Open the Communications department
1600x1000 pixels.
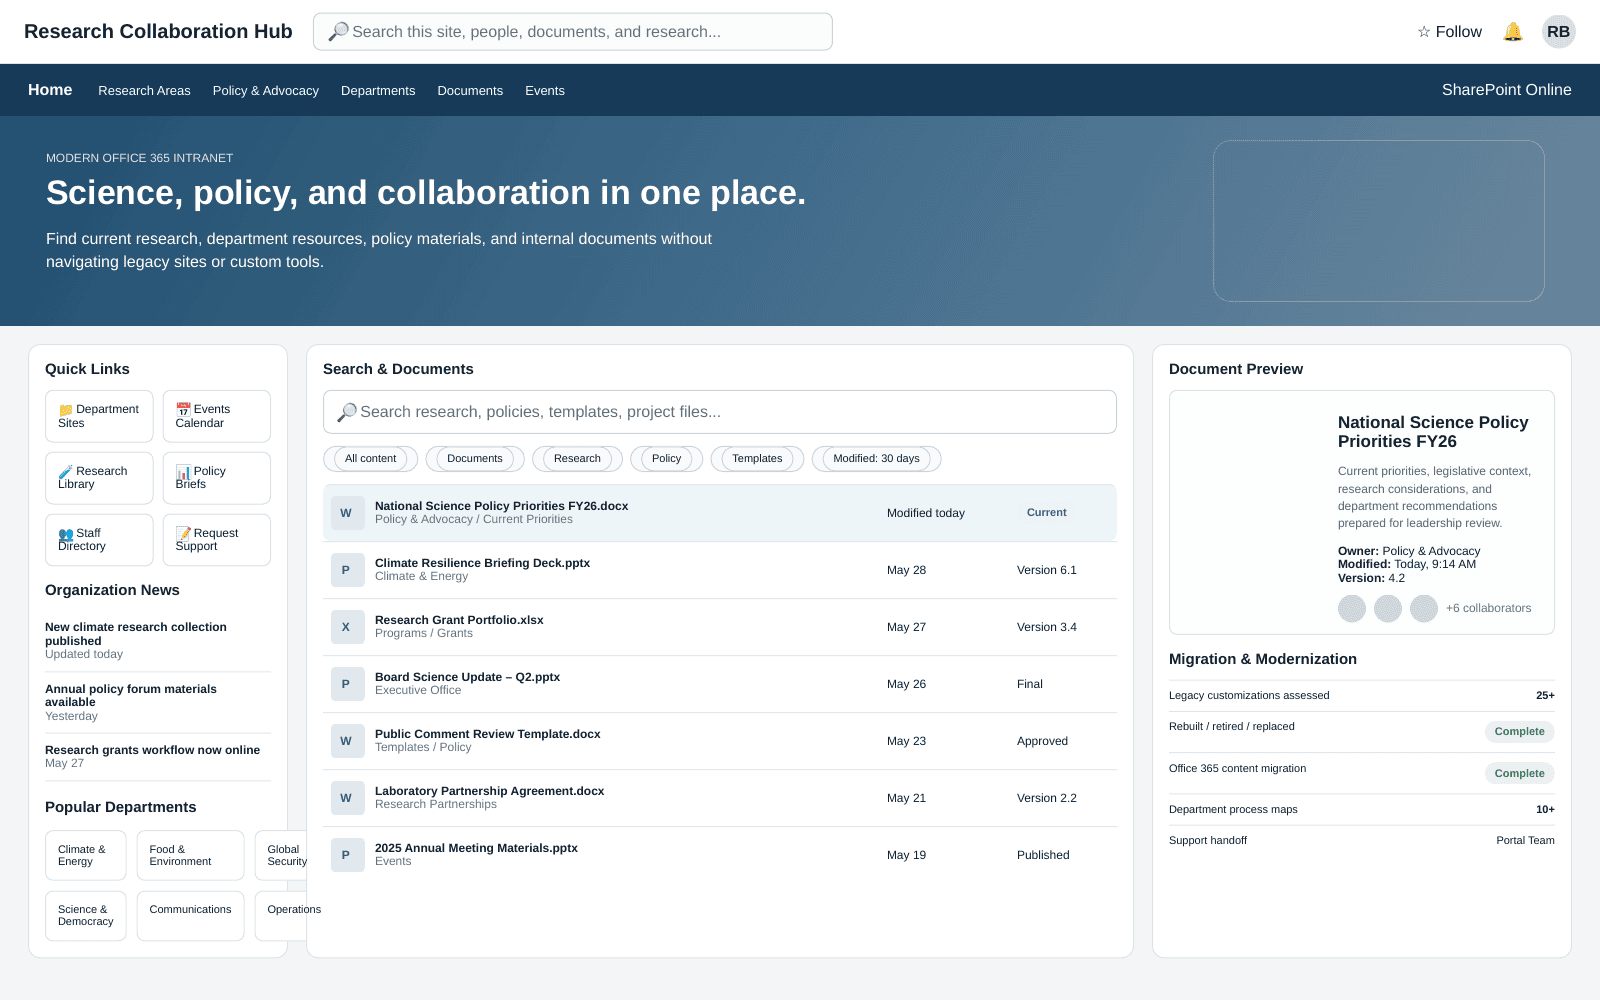pyautogui.click(x=190, y=916)
